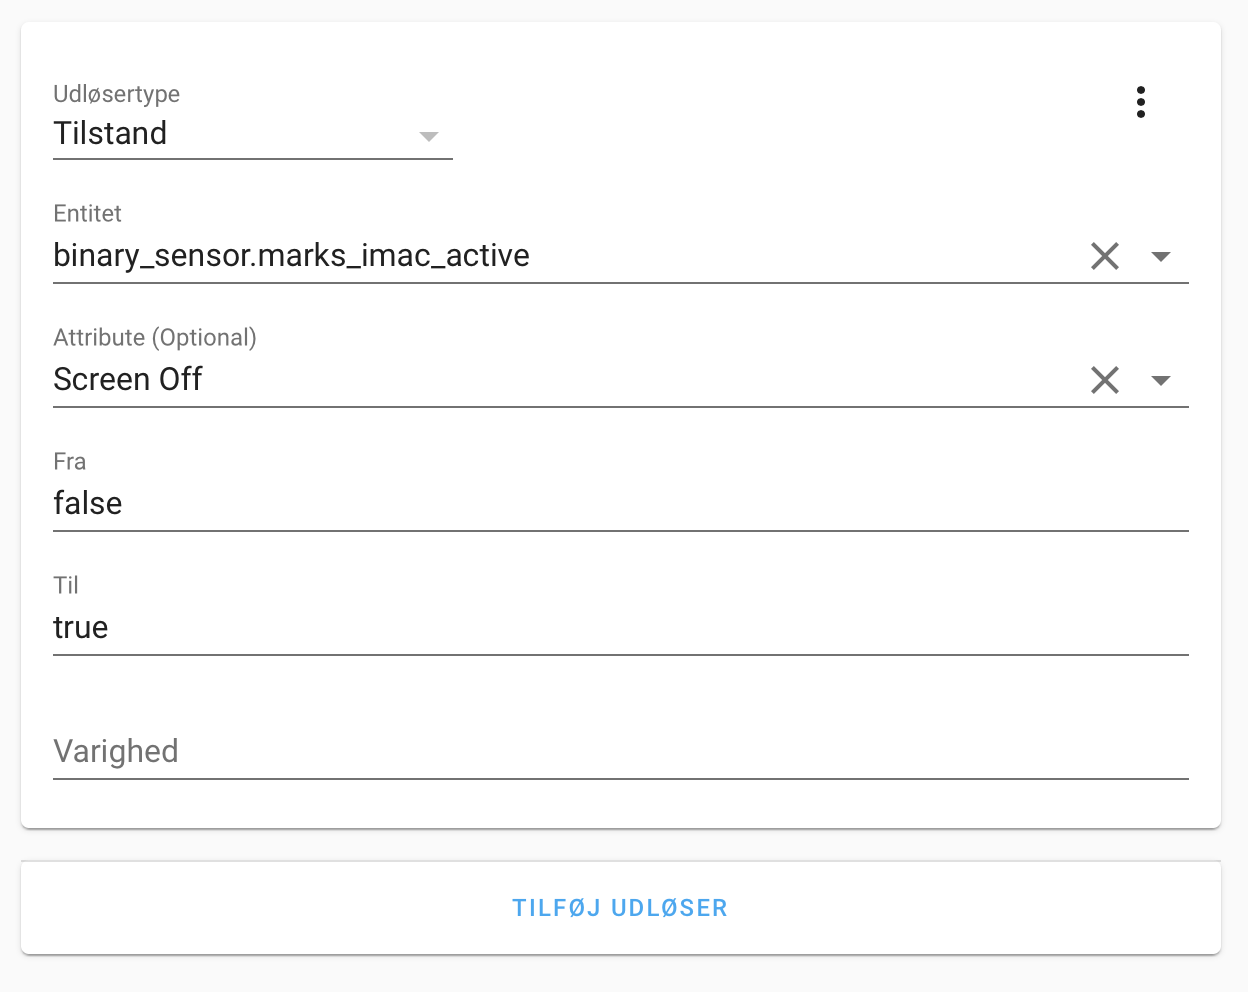This screenshot has height=992, width=1248.
Task: Select the text 'false' in the Fra field
Action: [87, 503]
